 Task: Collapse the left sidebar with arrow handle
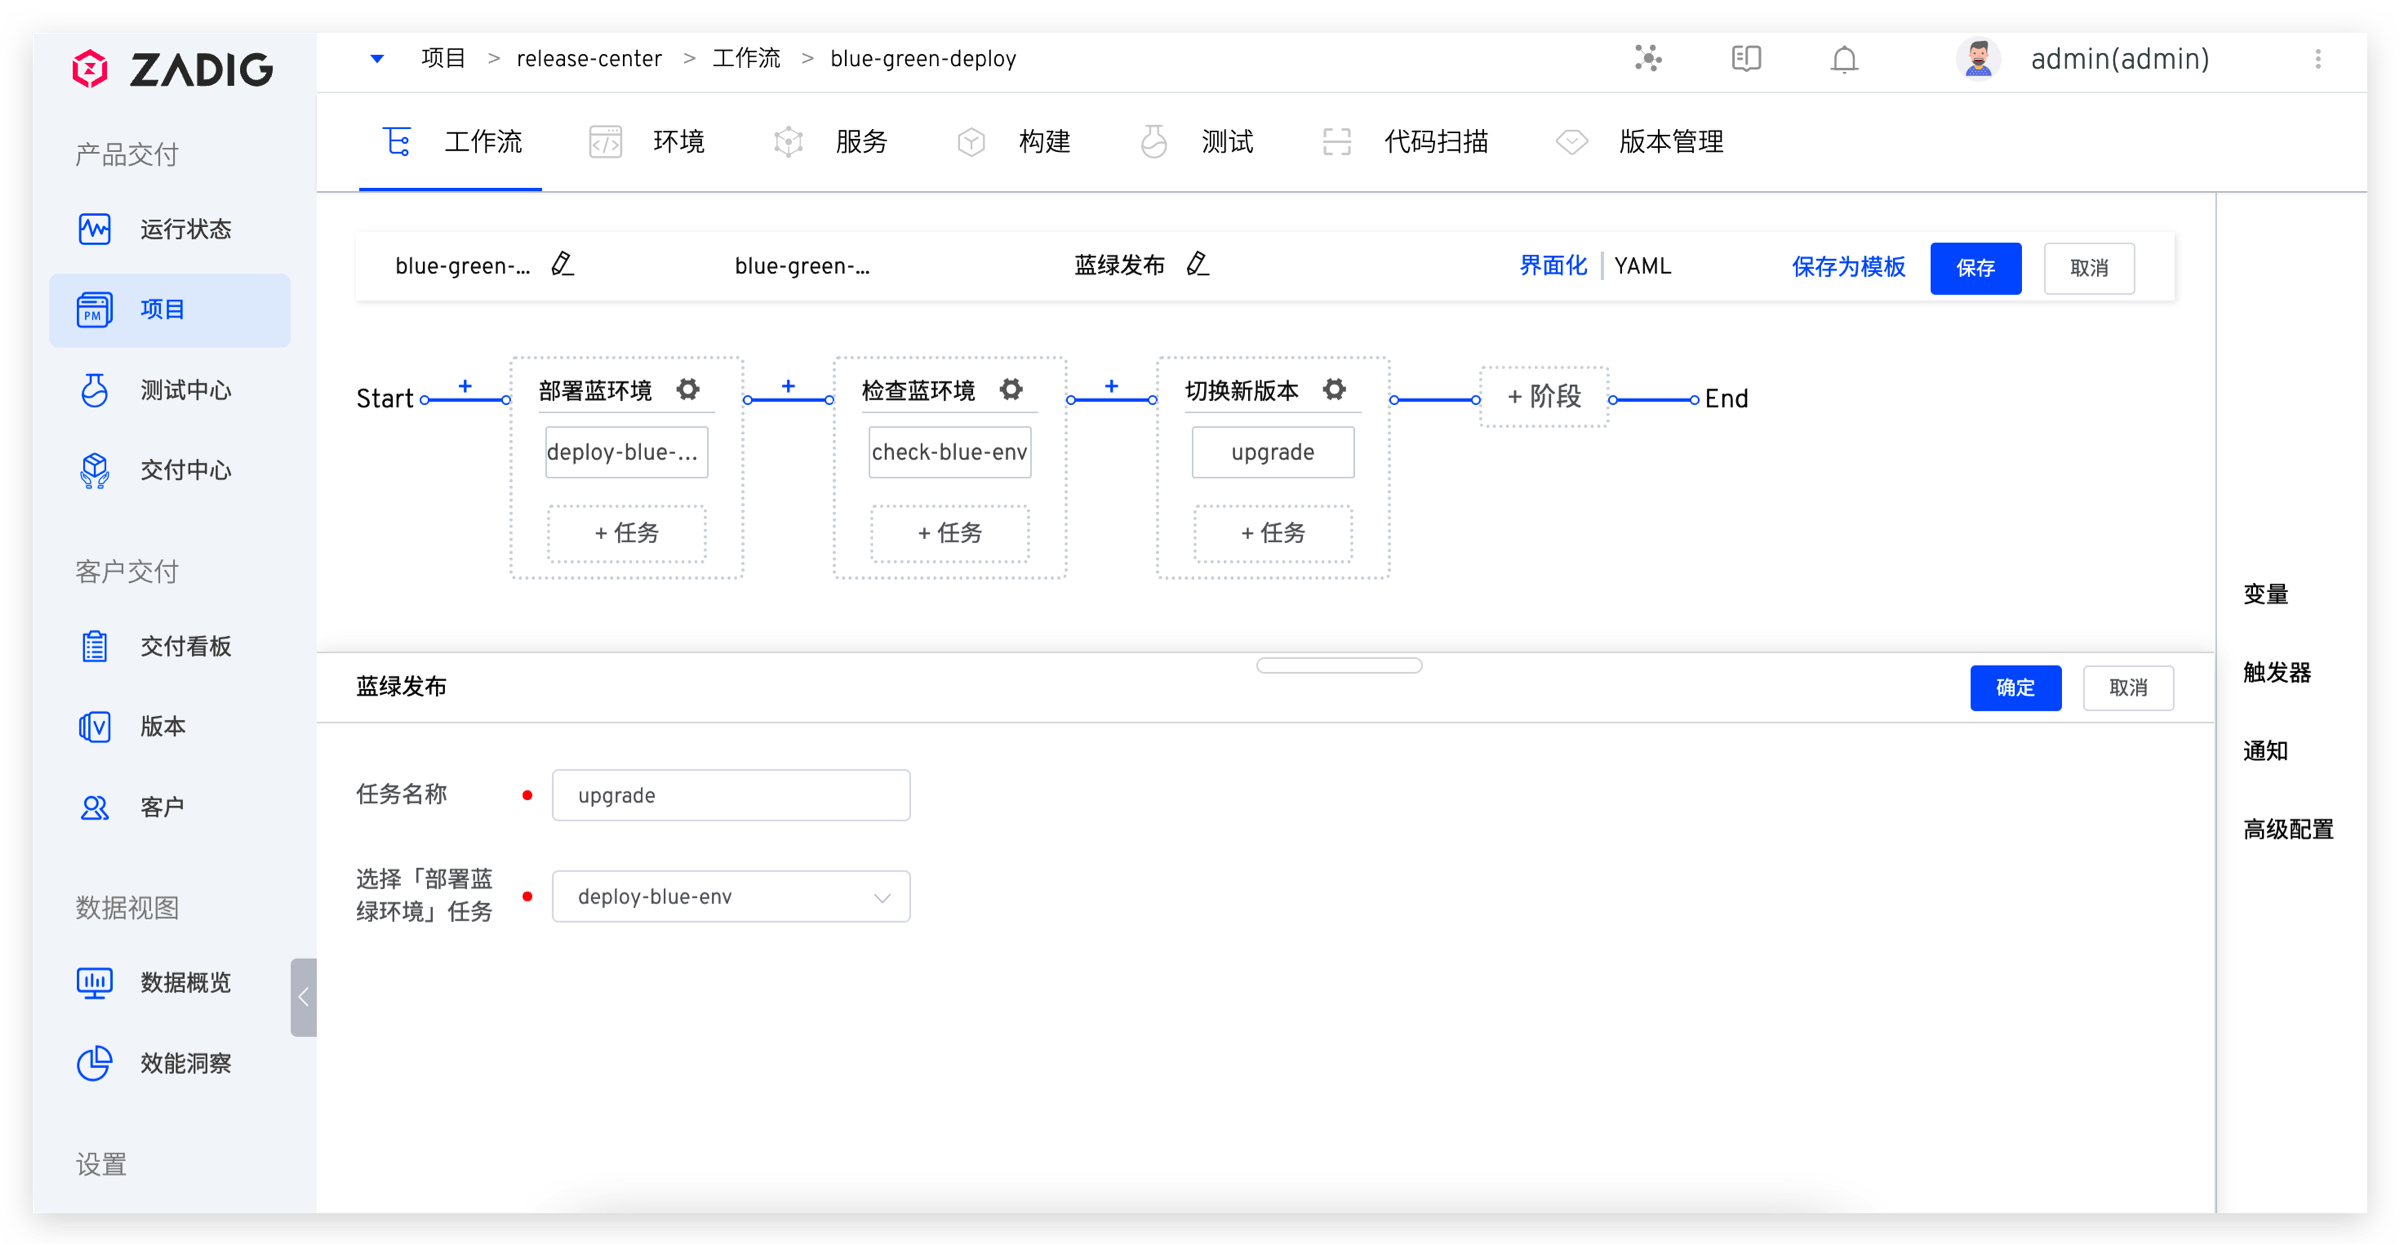[x=303, y=997]
